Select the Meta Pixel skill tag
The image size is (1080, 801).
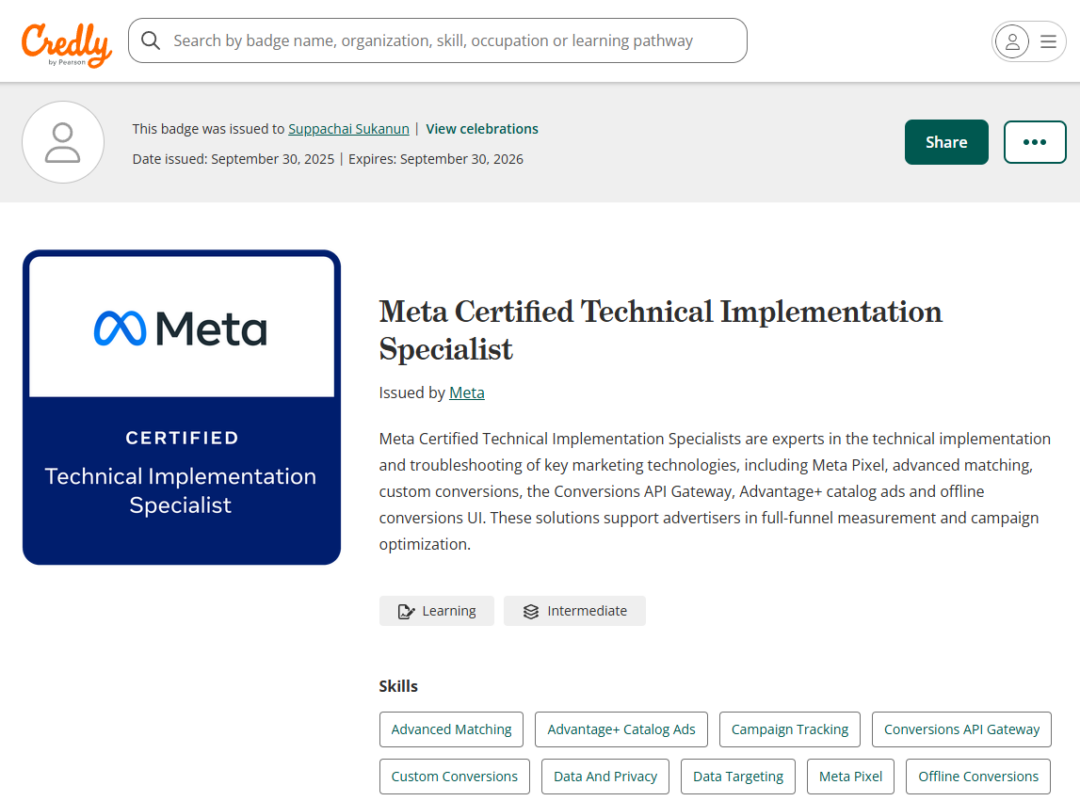(x=850, y=776)
